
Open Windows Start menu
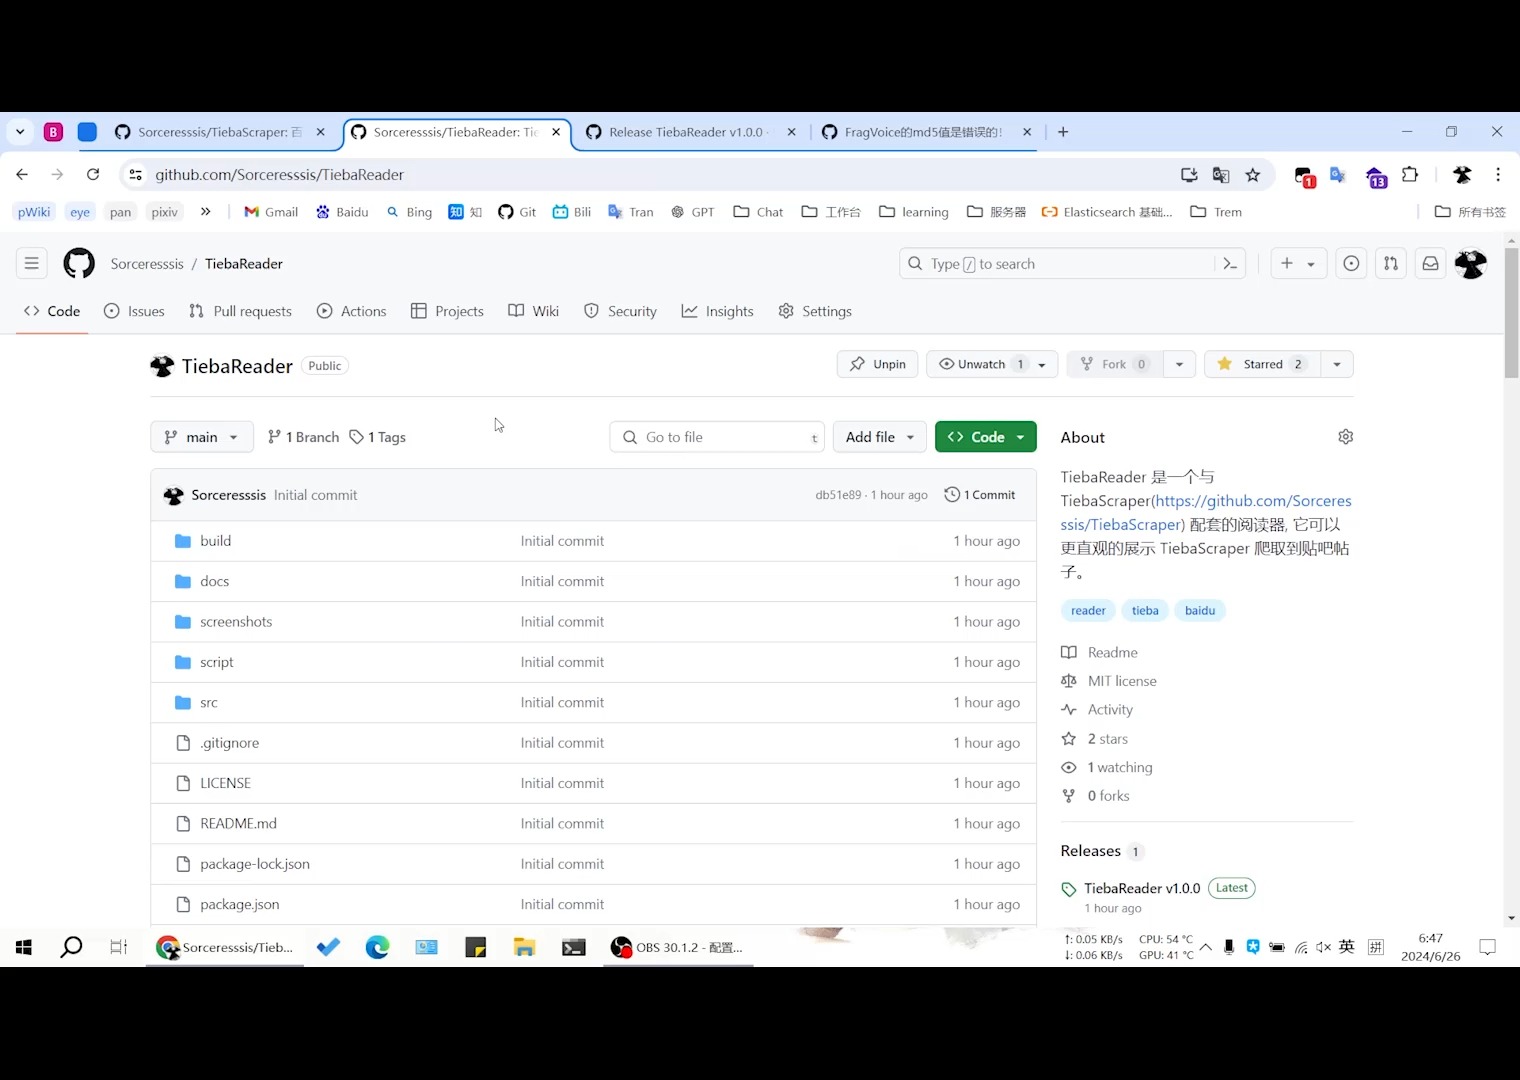[x=24, y=947]
